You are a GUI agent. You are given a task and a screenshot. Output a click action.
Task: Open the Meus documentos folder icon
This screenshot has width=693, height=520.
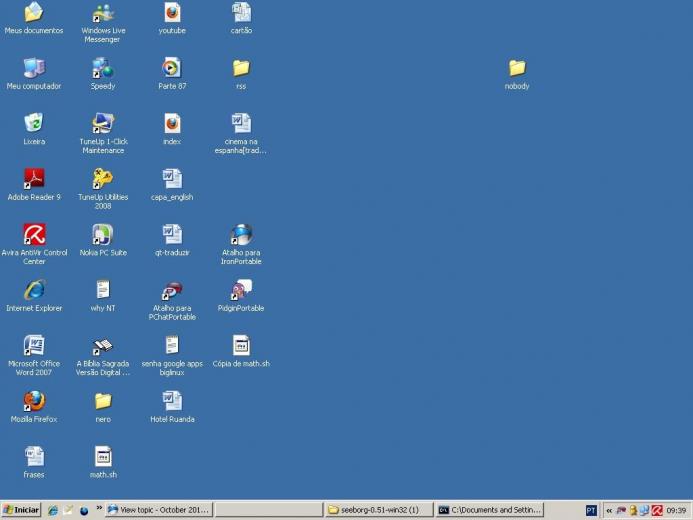click(34, 12)
